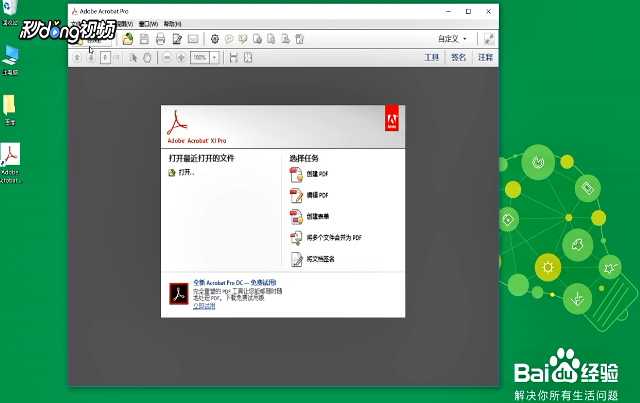Select the arrow Selection tool
Image resolution: width=640 pixels, height=403 pixels.
[x=133, y=58]
